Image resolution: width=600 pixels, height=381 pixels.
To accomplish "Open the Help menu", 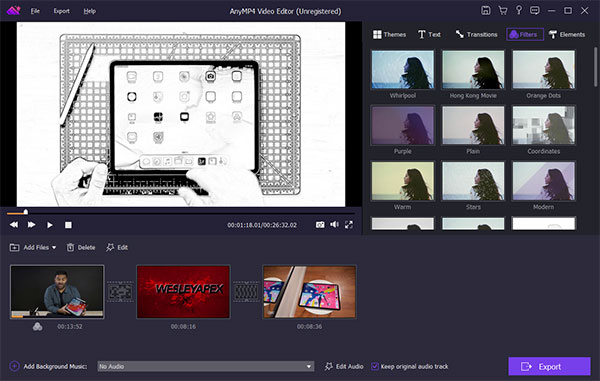I will 90,11.
